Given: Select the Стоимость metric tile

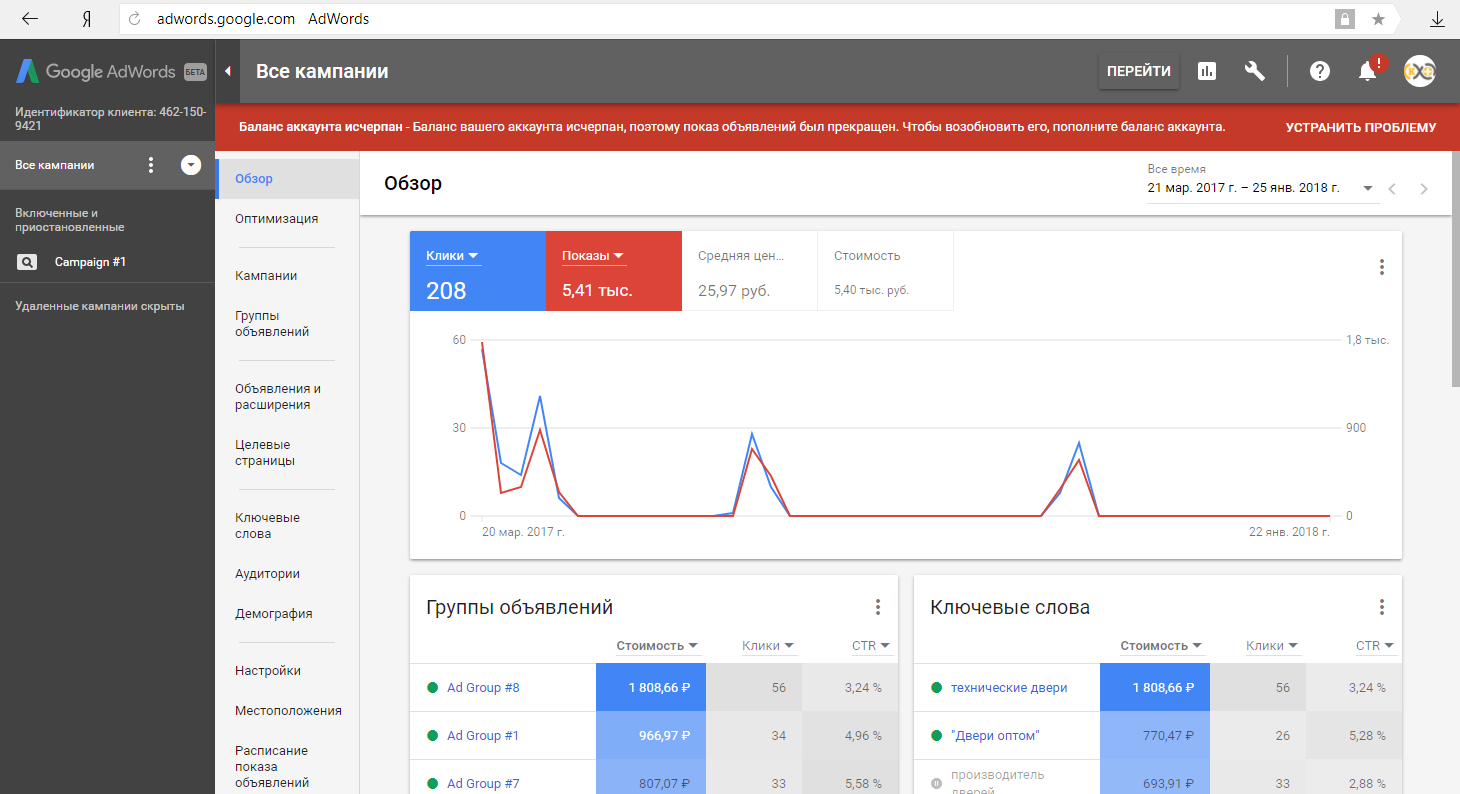Looking at the screenshot, I should point(886,272).
